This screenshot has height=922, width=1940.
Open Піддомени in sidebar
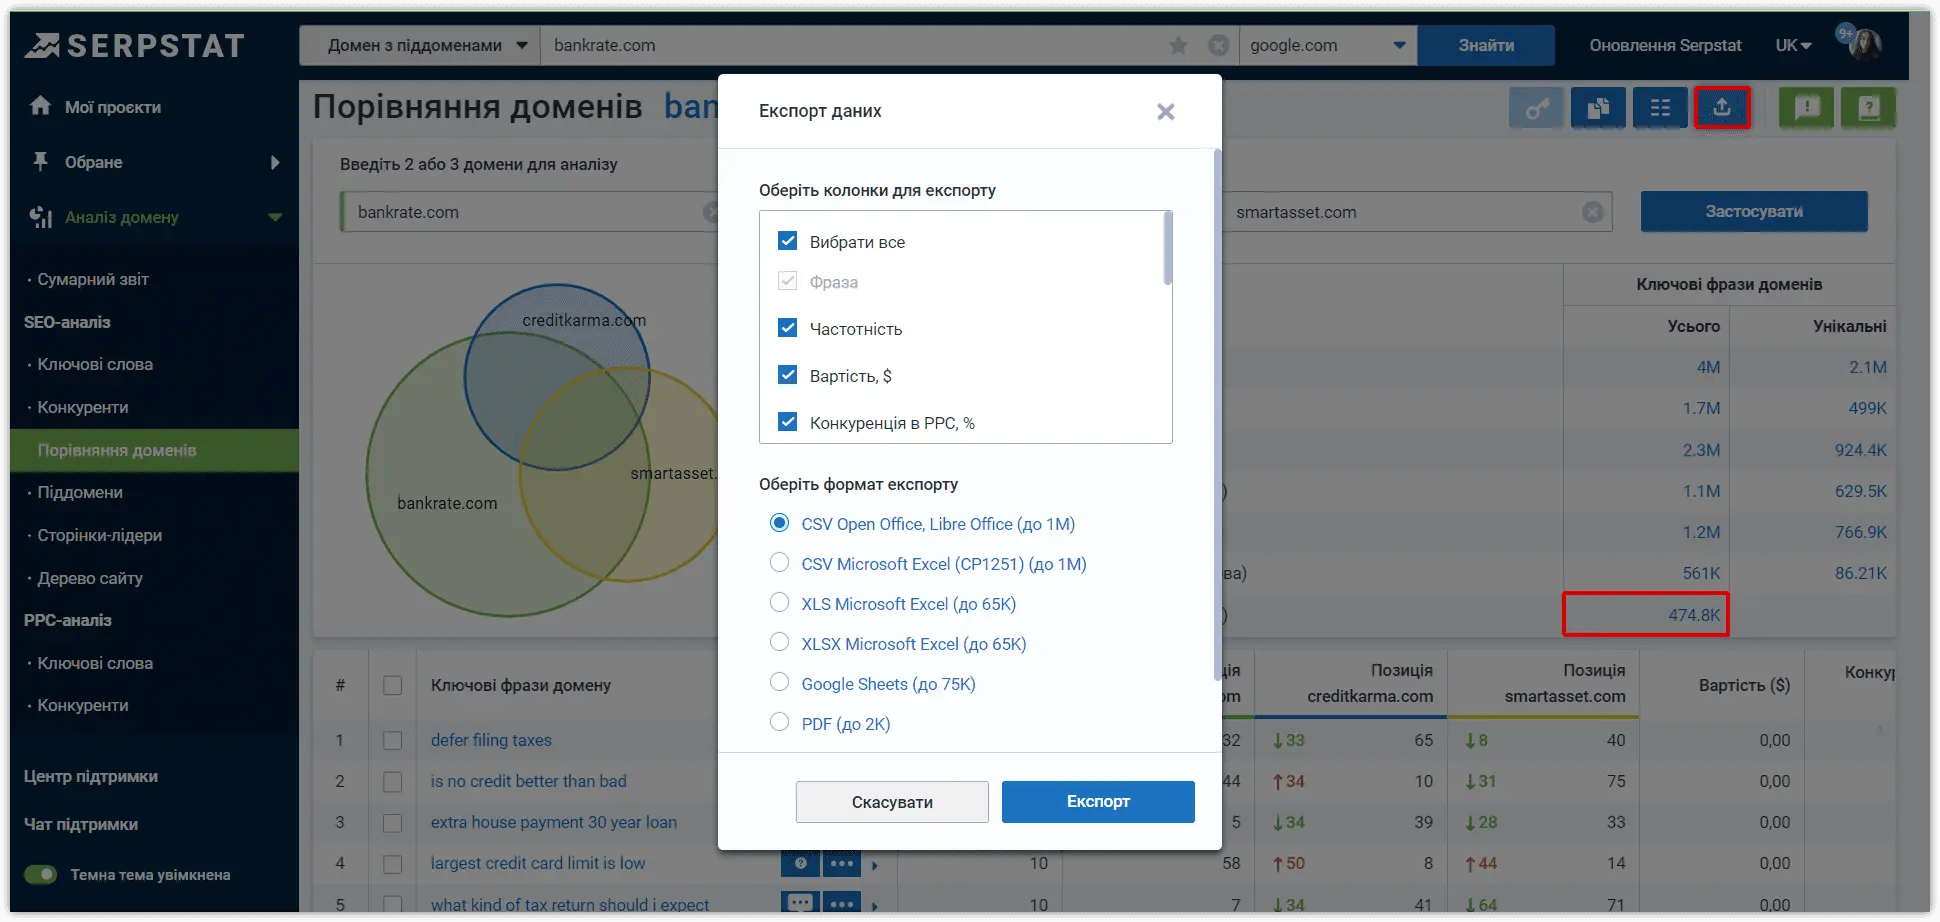(x=80, y=492)
